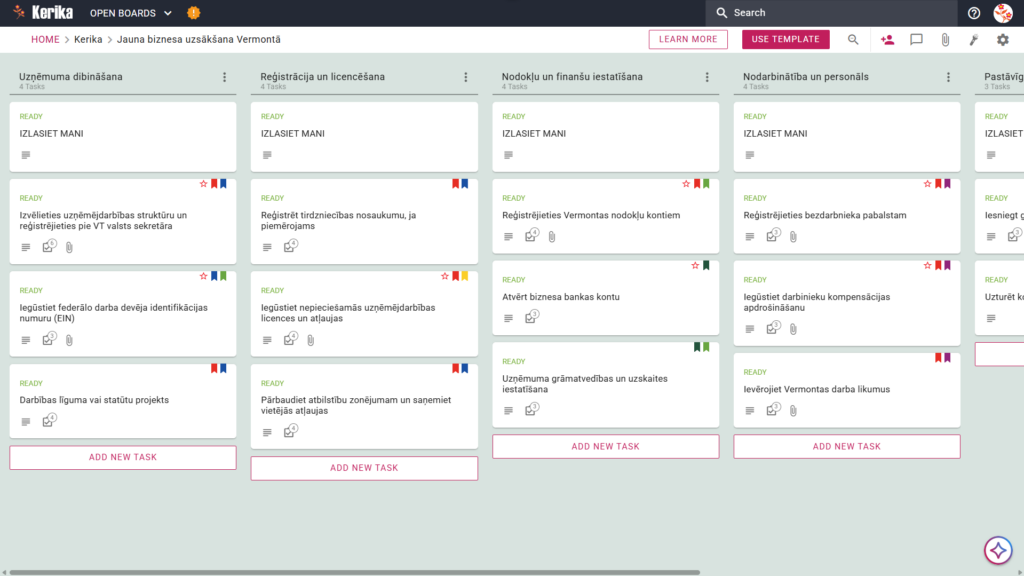Click the horizontal scrollbar at bottom

(355, 573)
